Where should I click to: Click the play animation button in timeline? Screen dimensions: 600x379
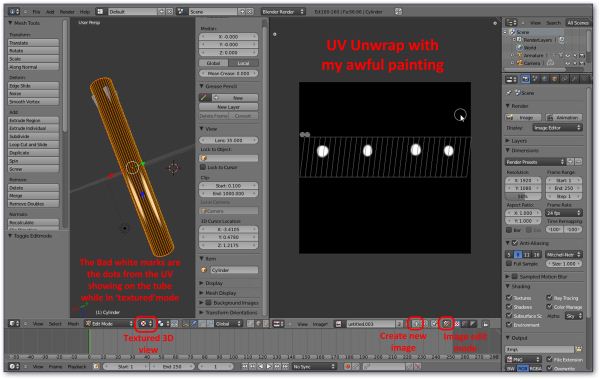(x=269, y=366)
